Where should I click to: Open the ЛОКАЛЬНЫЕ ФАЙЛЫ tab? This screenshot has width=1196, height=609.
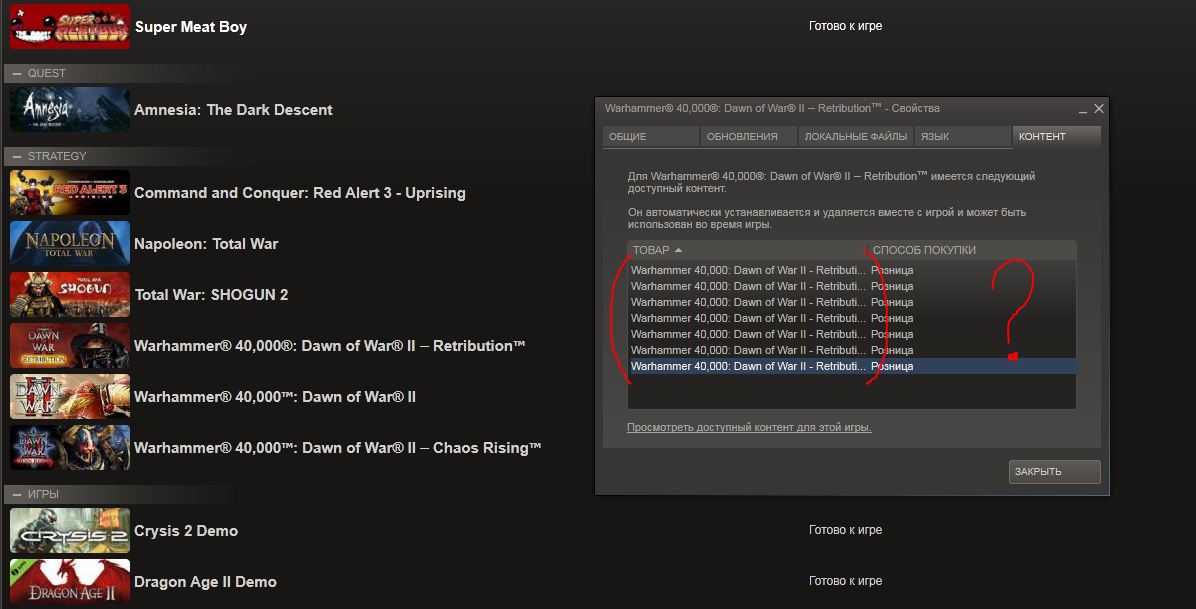pos(855,137)
